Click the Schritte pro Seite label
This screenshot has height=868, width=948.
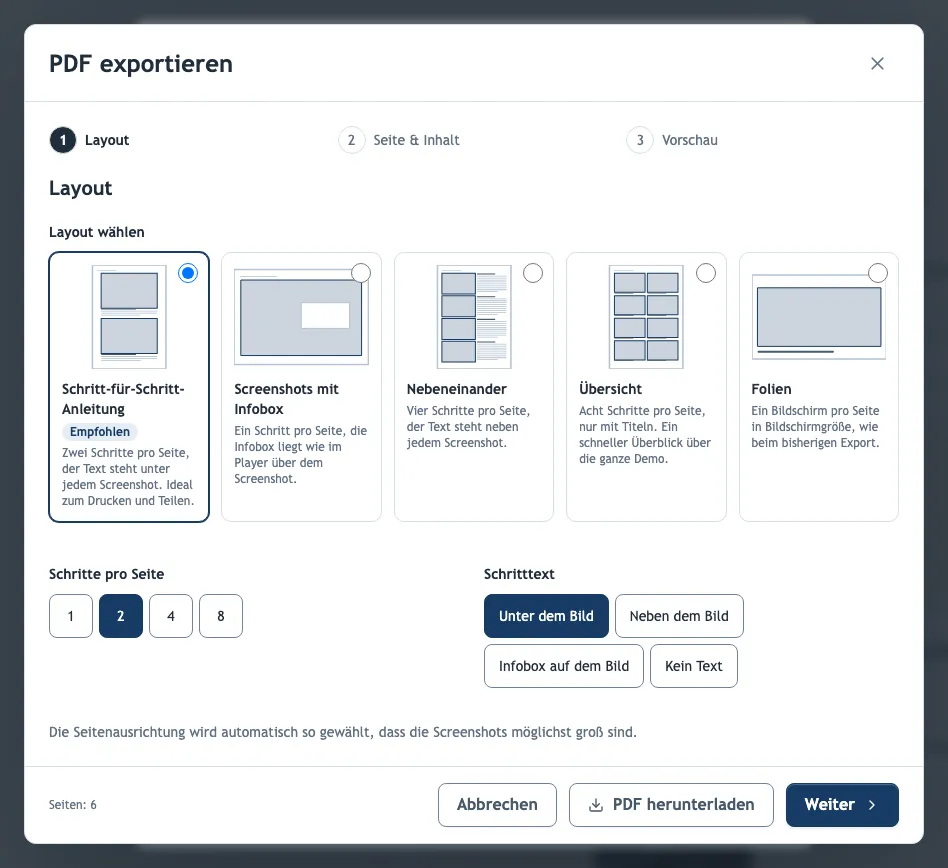click(106, 574)
